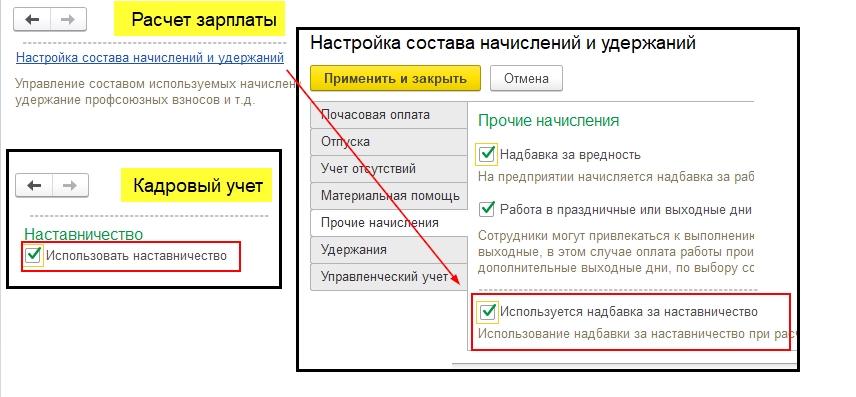The width and height of the screenshot is (856, 397).
Task: Open Учет отсутствий tab
Action: click(x=389, y=169)
